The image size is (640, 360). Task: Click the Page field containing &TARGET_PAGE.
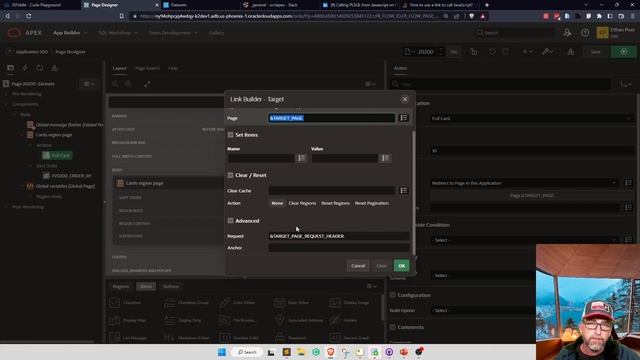click(332, 118)
